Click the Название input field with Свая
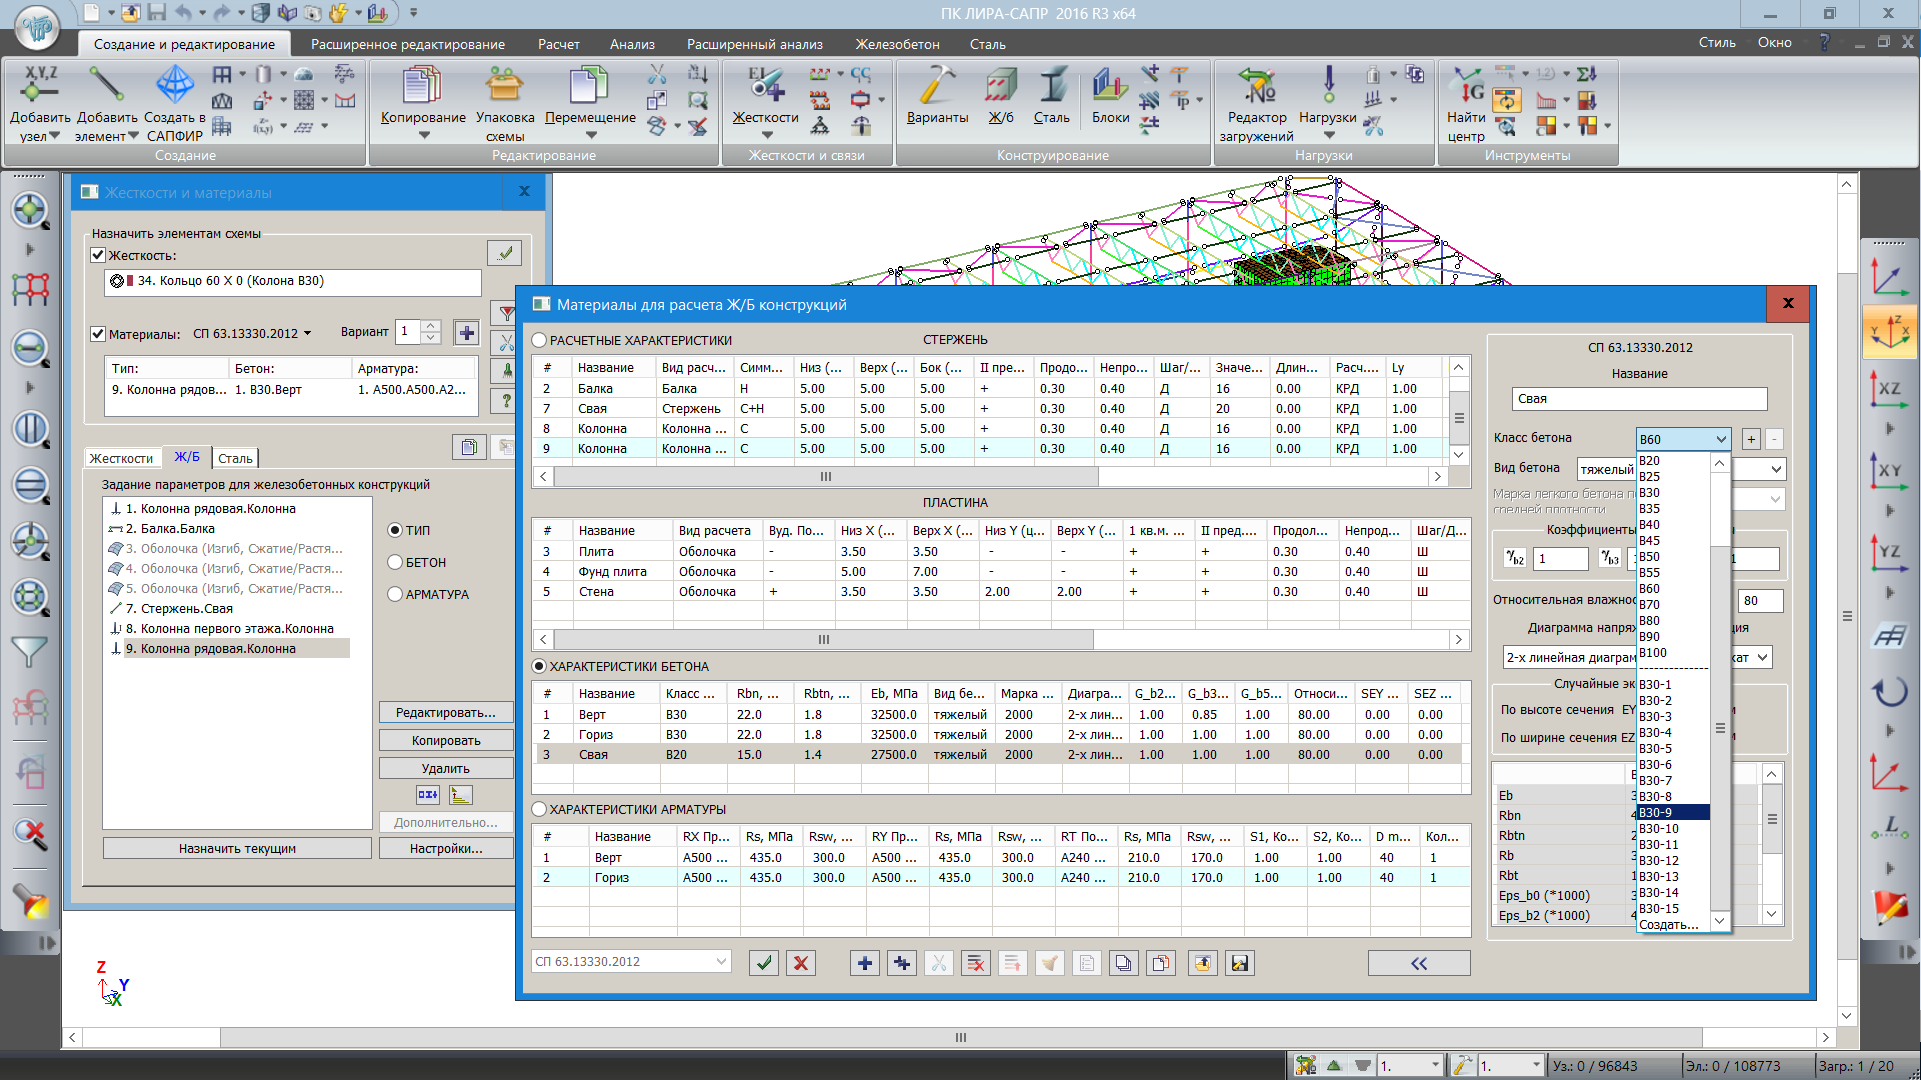This screenshot has width=1921, height=1080. coord(1638,399)
